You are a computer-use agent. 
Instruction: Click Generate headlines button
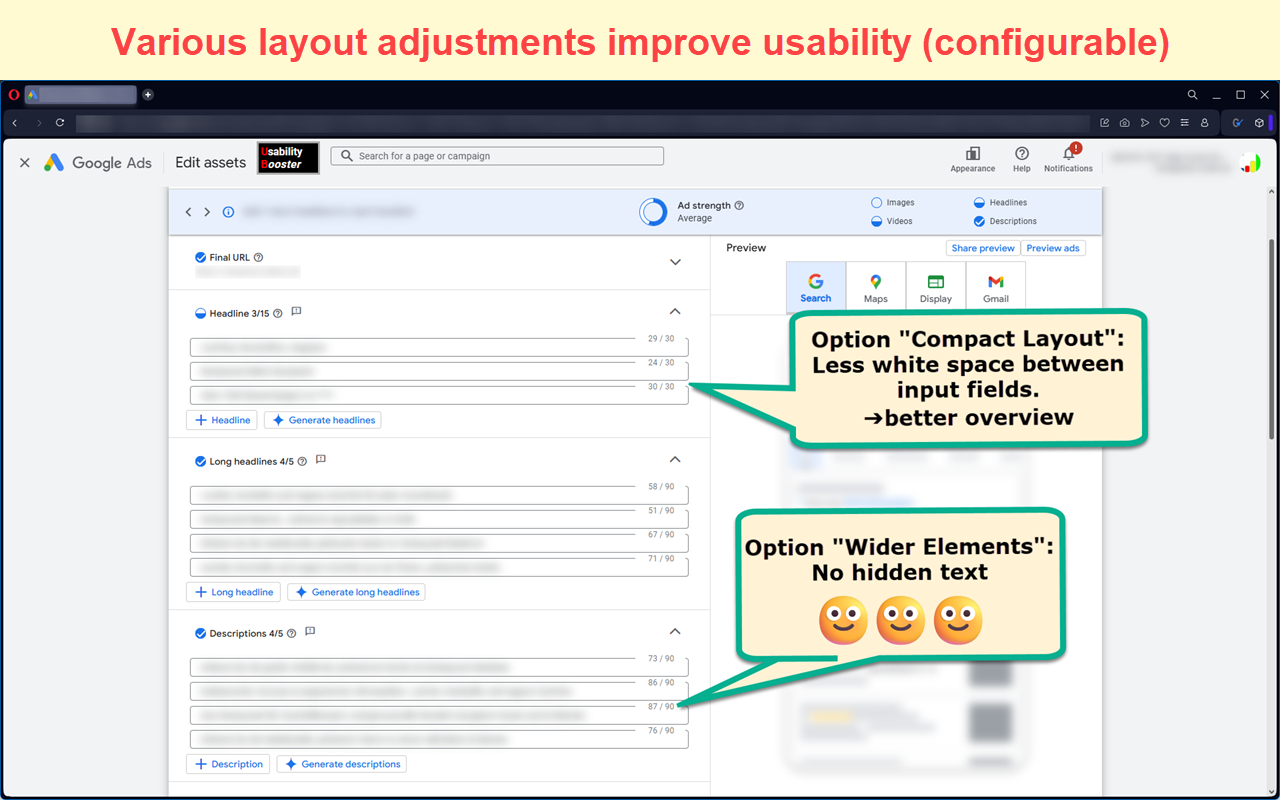click(x=323, y=420)
